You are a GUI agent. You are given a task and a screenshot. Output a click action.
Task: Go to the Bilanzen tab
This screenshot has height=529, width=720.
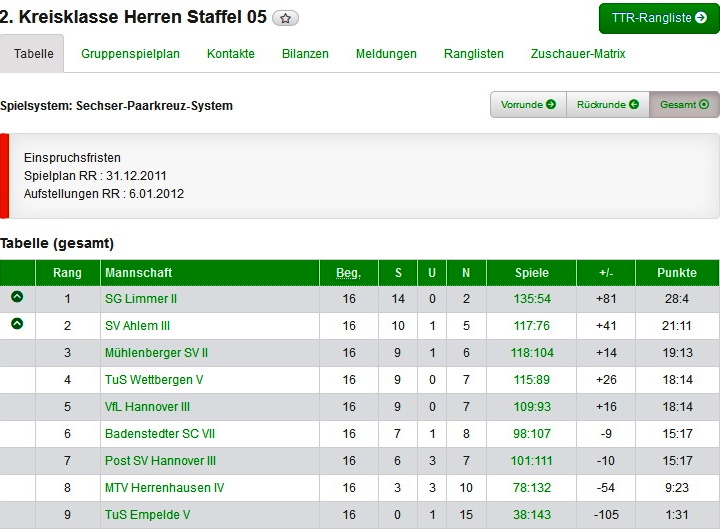pyautogui.click(x=305, y=54)
